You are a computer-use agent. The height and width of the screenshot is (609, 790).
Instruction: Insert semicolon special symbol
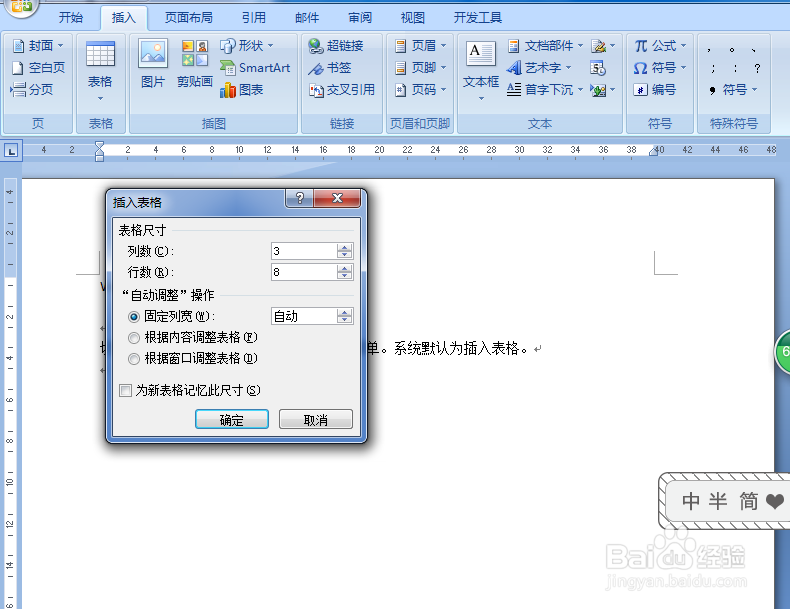712,68
